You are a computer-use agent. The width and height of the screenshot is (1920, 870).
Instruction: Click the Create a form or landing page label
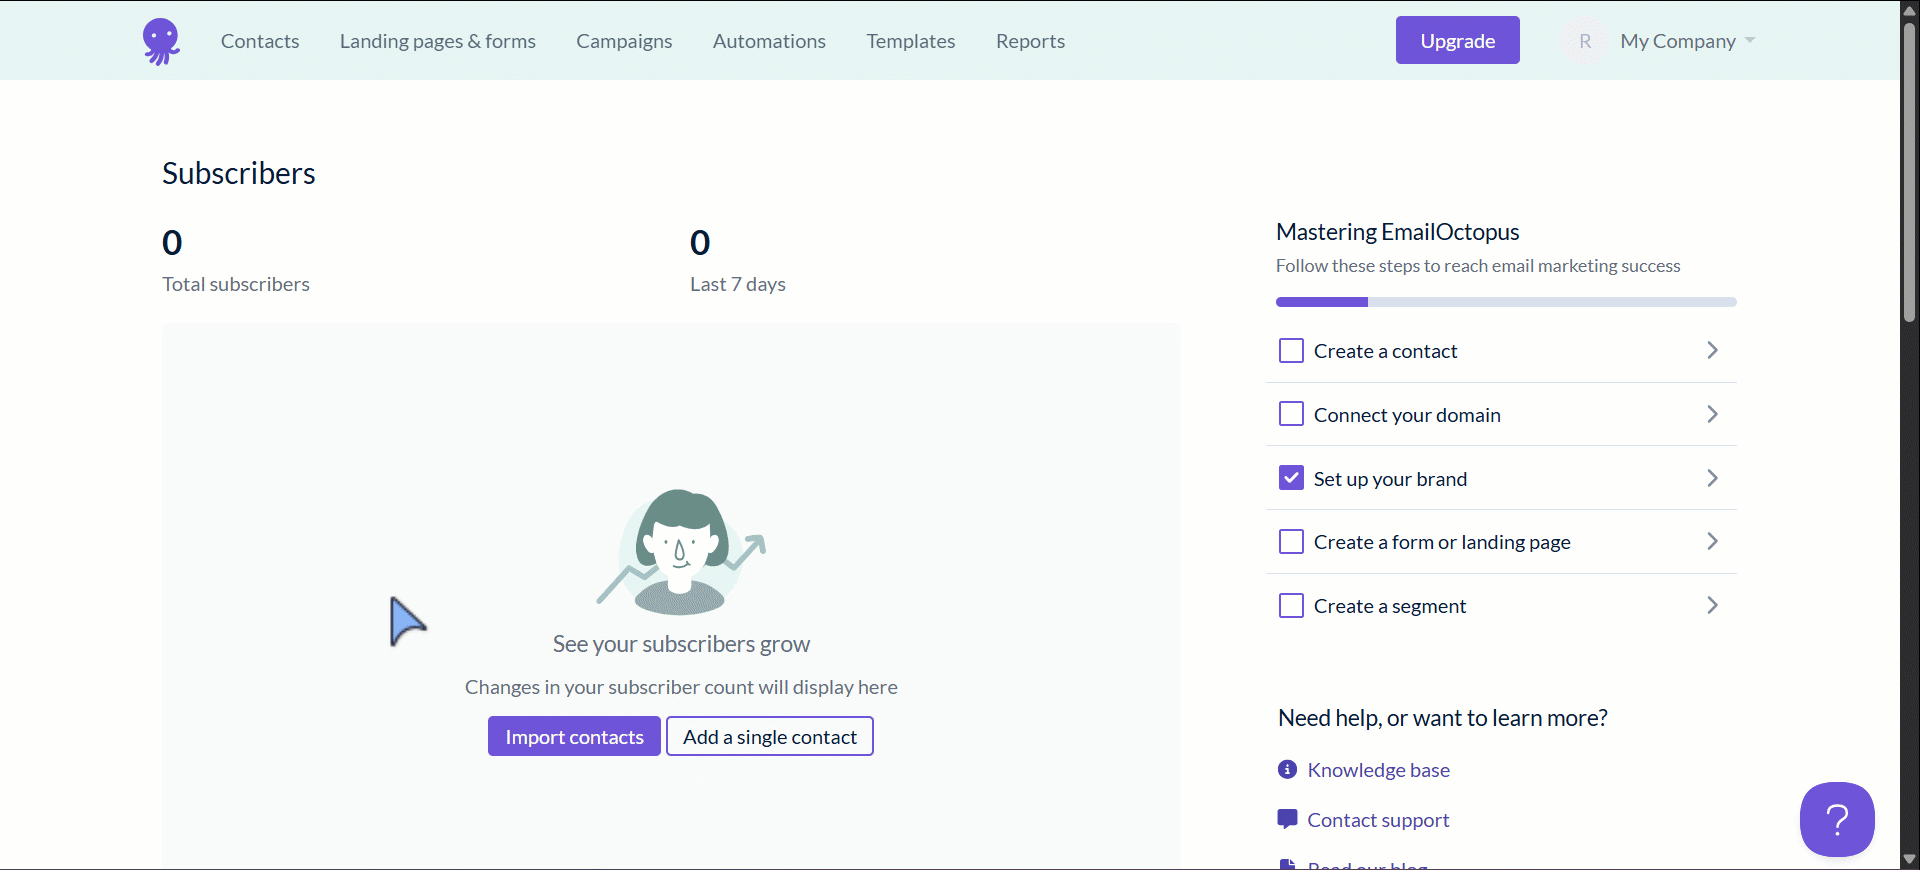pyautogui.click(x=1442, y=542)
